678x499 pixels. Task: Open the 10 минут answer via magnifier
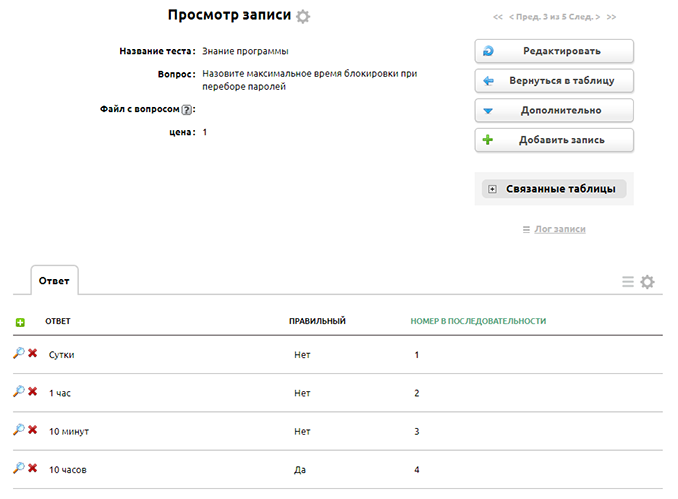coord(18,430)
